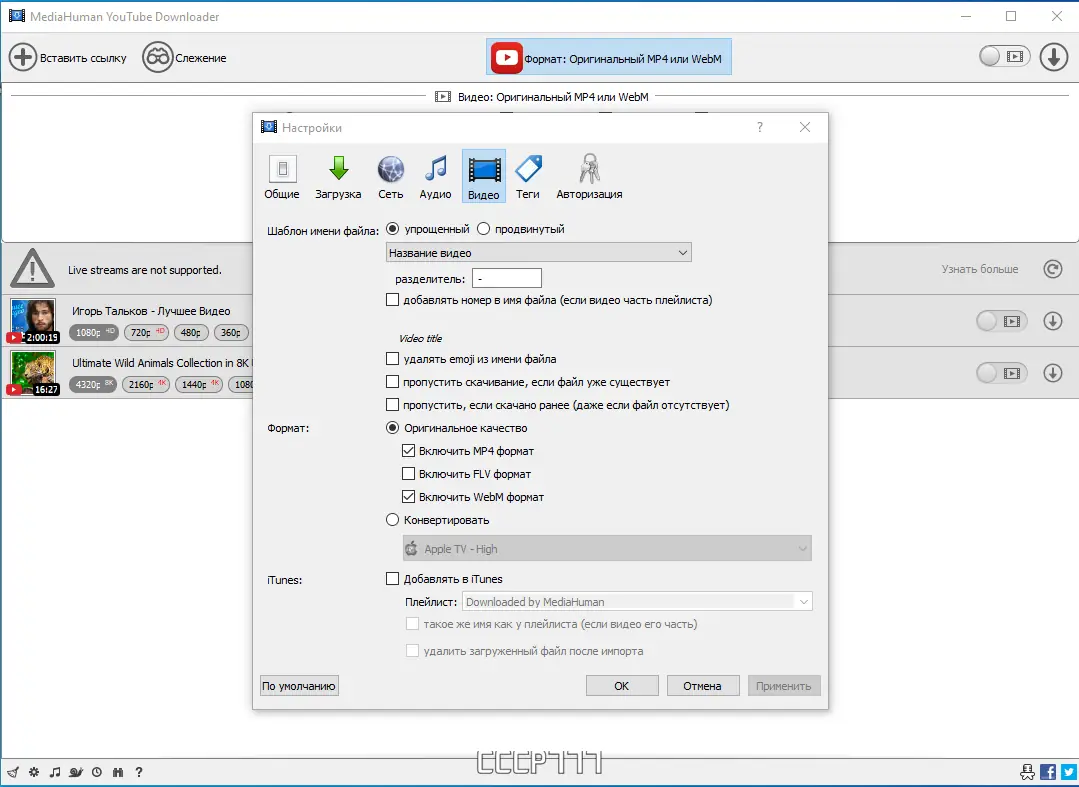Enable Добавлять в iTunes checkbox

pos(392,579)
